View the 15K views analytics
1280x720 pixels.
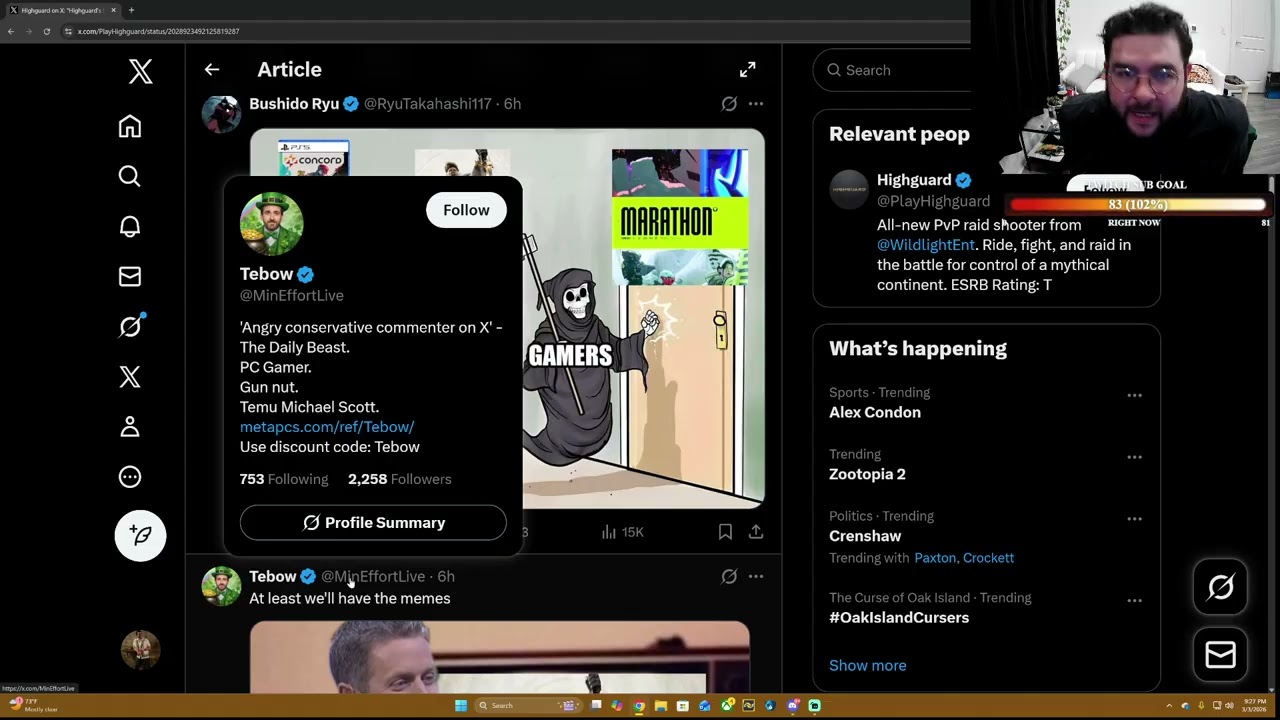622,532
